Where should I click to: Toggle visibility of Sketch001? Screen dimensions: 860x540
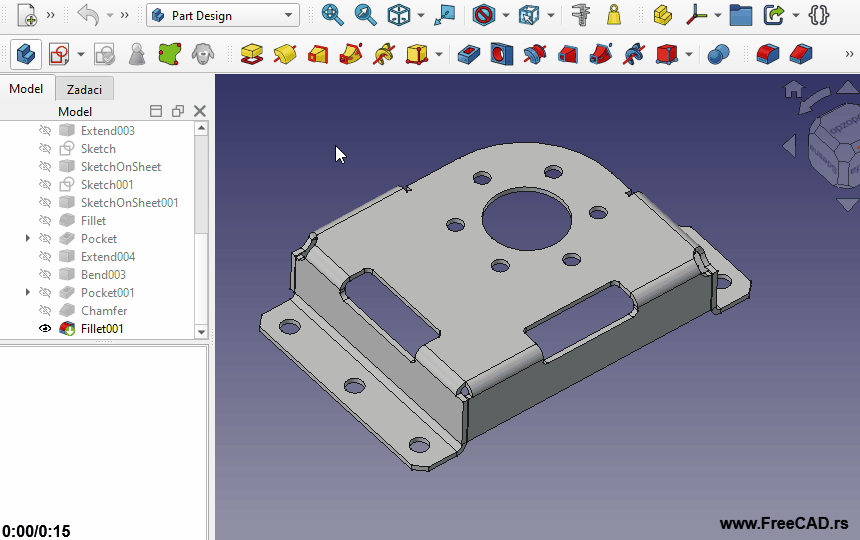pos(45,185)
